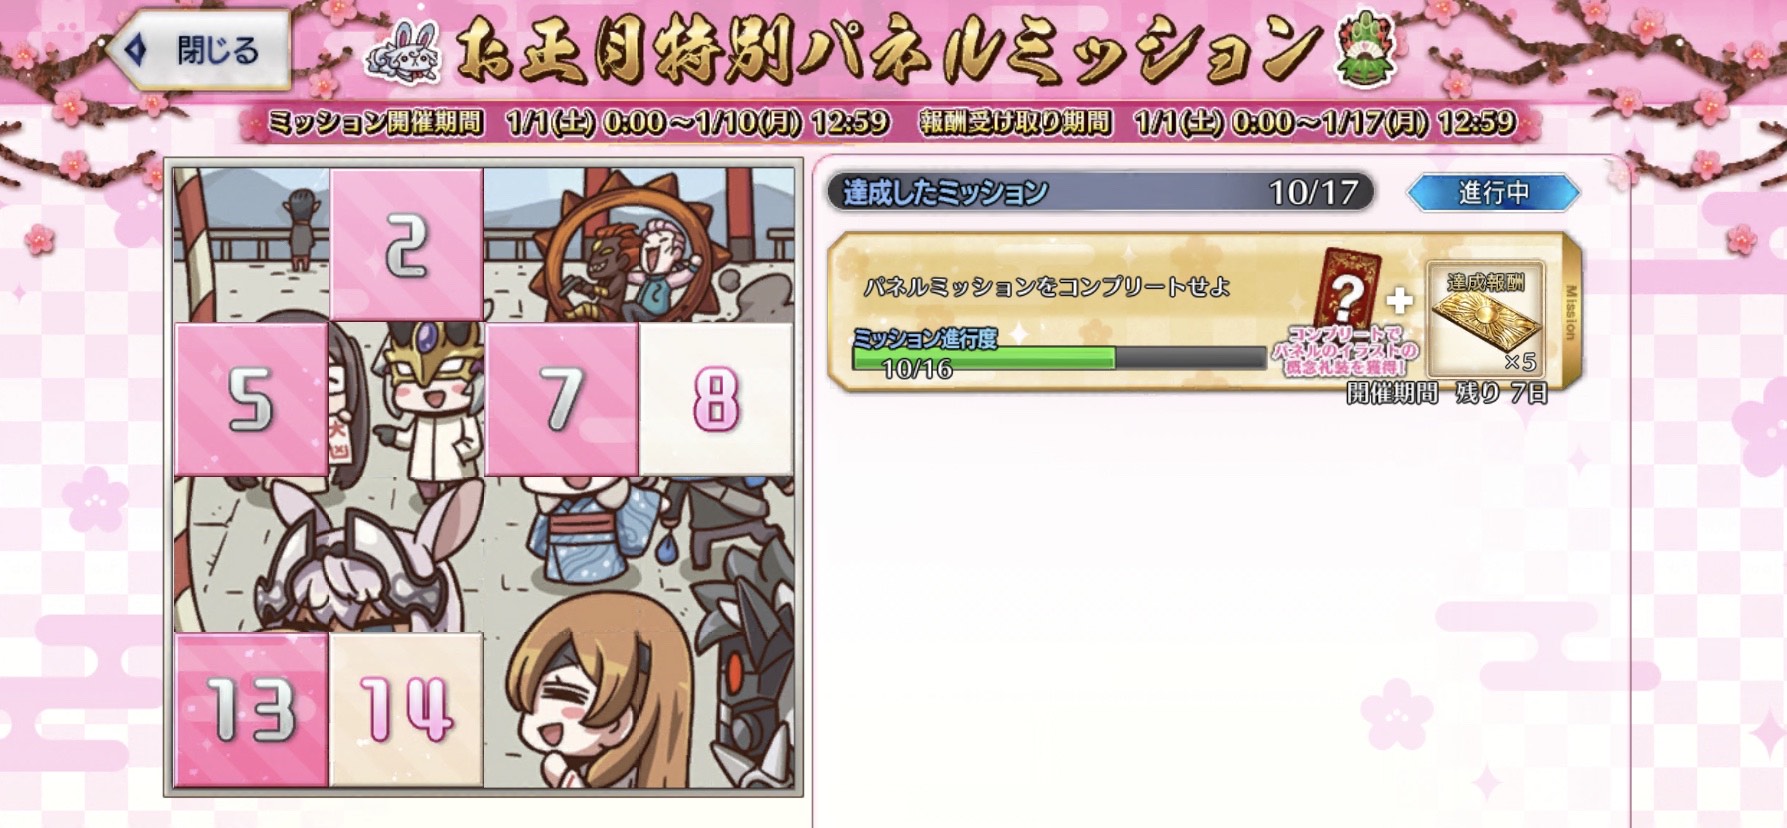Click the green kadomatsu decoration icon
The height and width of the screenshot is (828, 1787).
point(1365,55)
